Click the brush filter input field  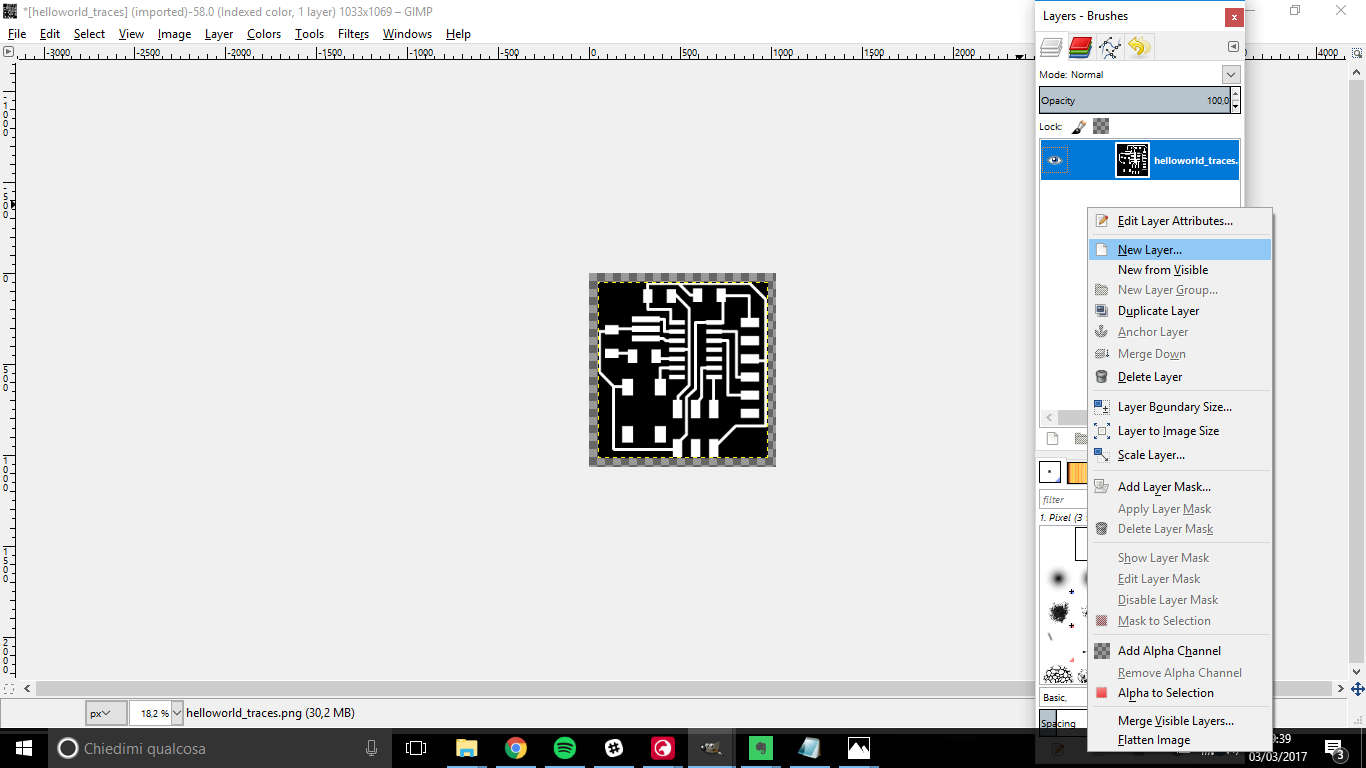[x=1062, y=500]
